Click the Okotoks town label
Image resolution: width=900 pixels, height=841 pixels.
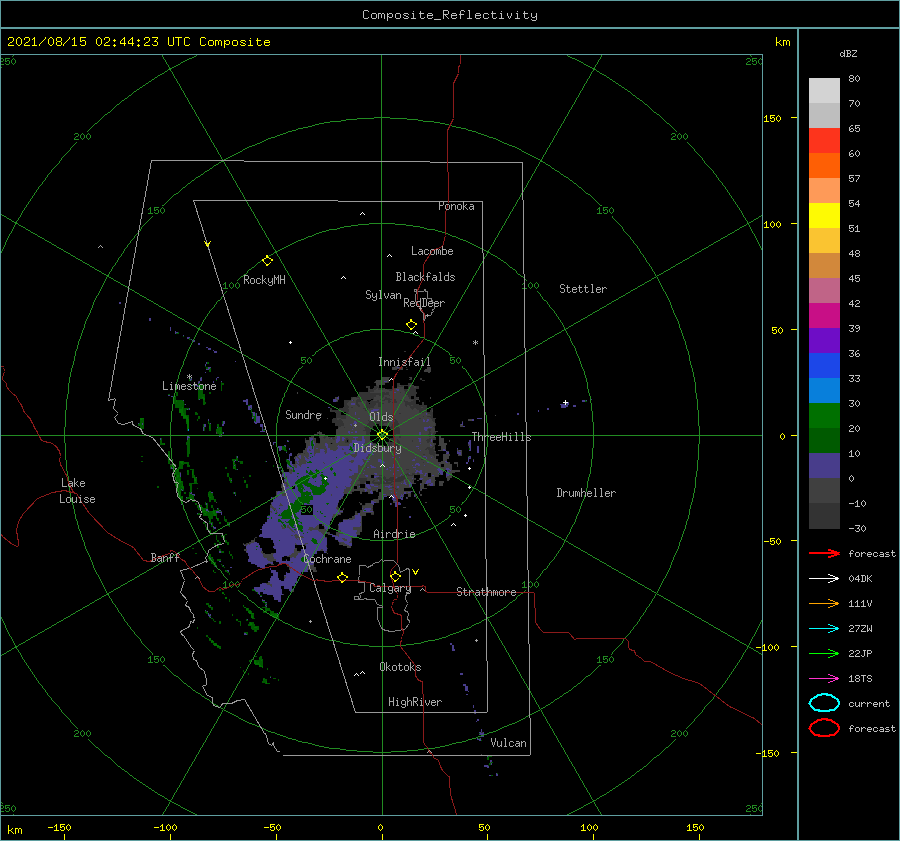pyautogui.click(x=400, y=667)
